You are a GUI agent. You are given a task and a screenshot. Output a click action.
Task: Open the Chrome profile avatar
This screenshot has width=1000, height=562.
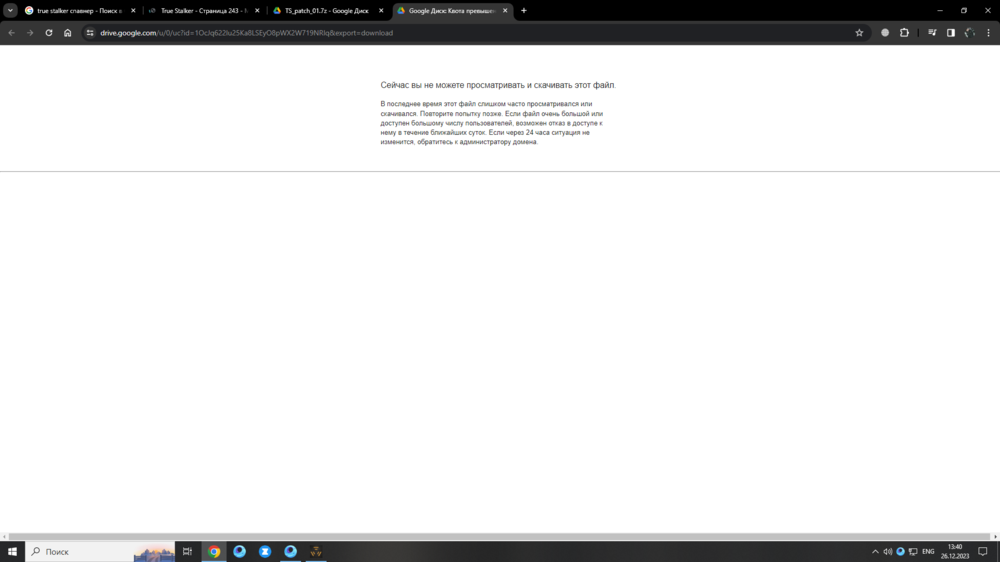point(970,33)
